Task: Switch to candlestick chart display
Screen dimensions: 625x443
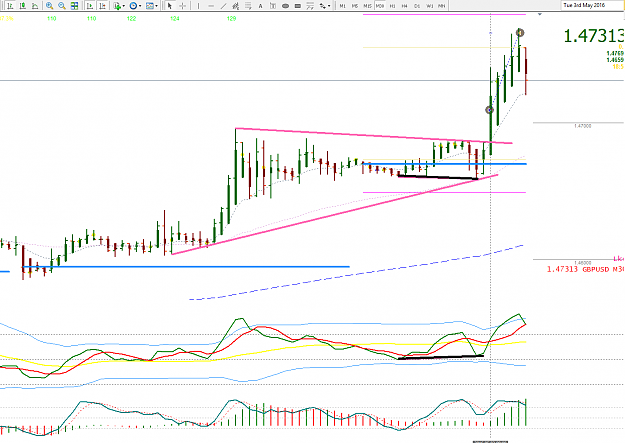Action: (x=23, y=6)
